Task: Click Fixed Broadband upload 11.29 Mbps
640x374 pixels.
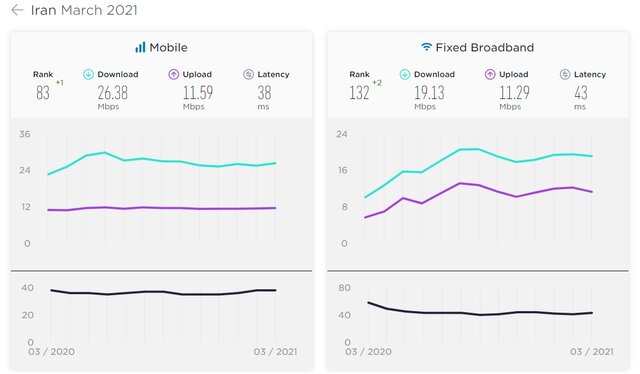Action: click(514, 97)
